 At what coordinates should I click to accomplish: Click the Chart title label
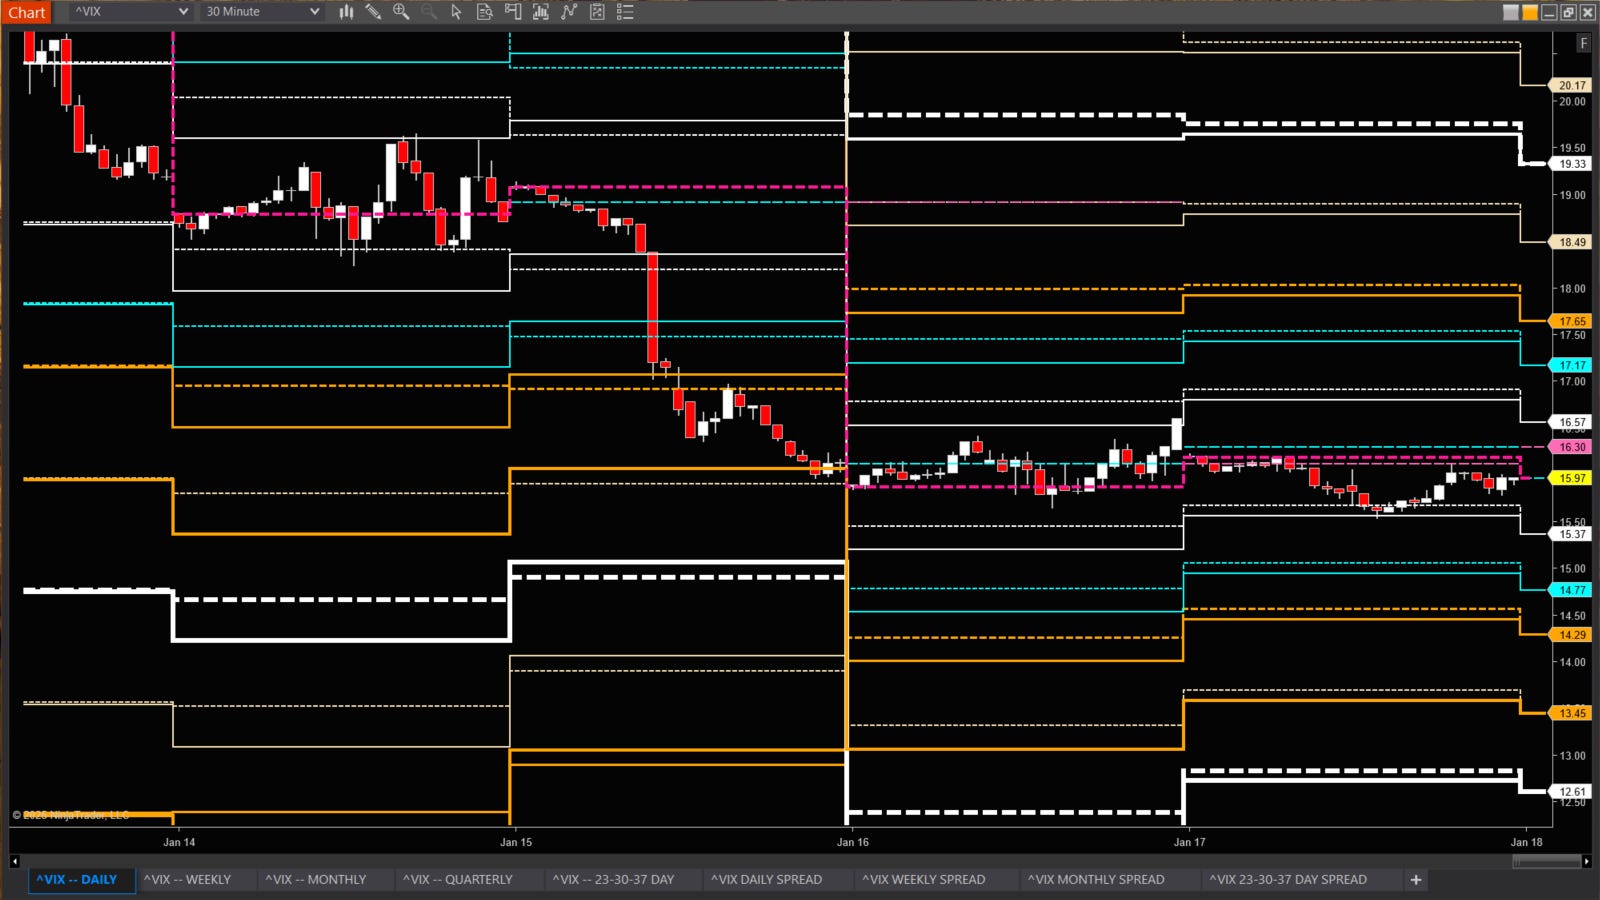(x=27, y=12)
